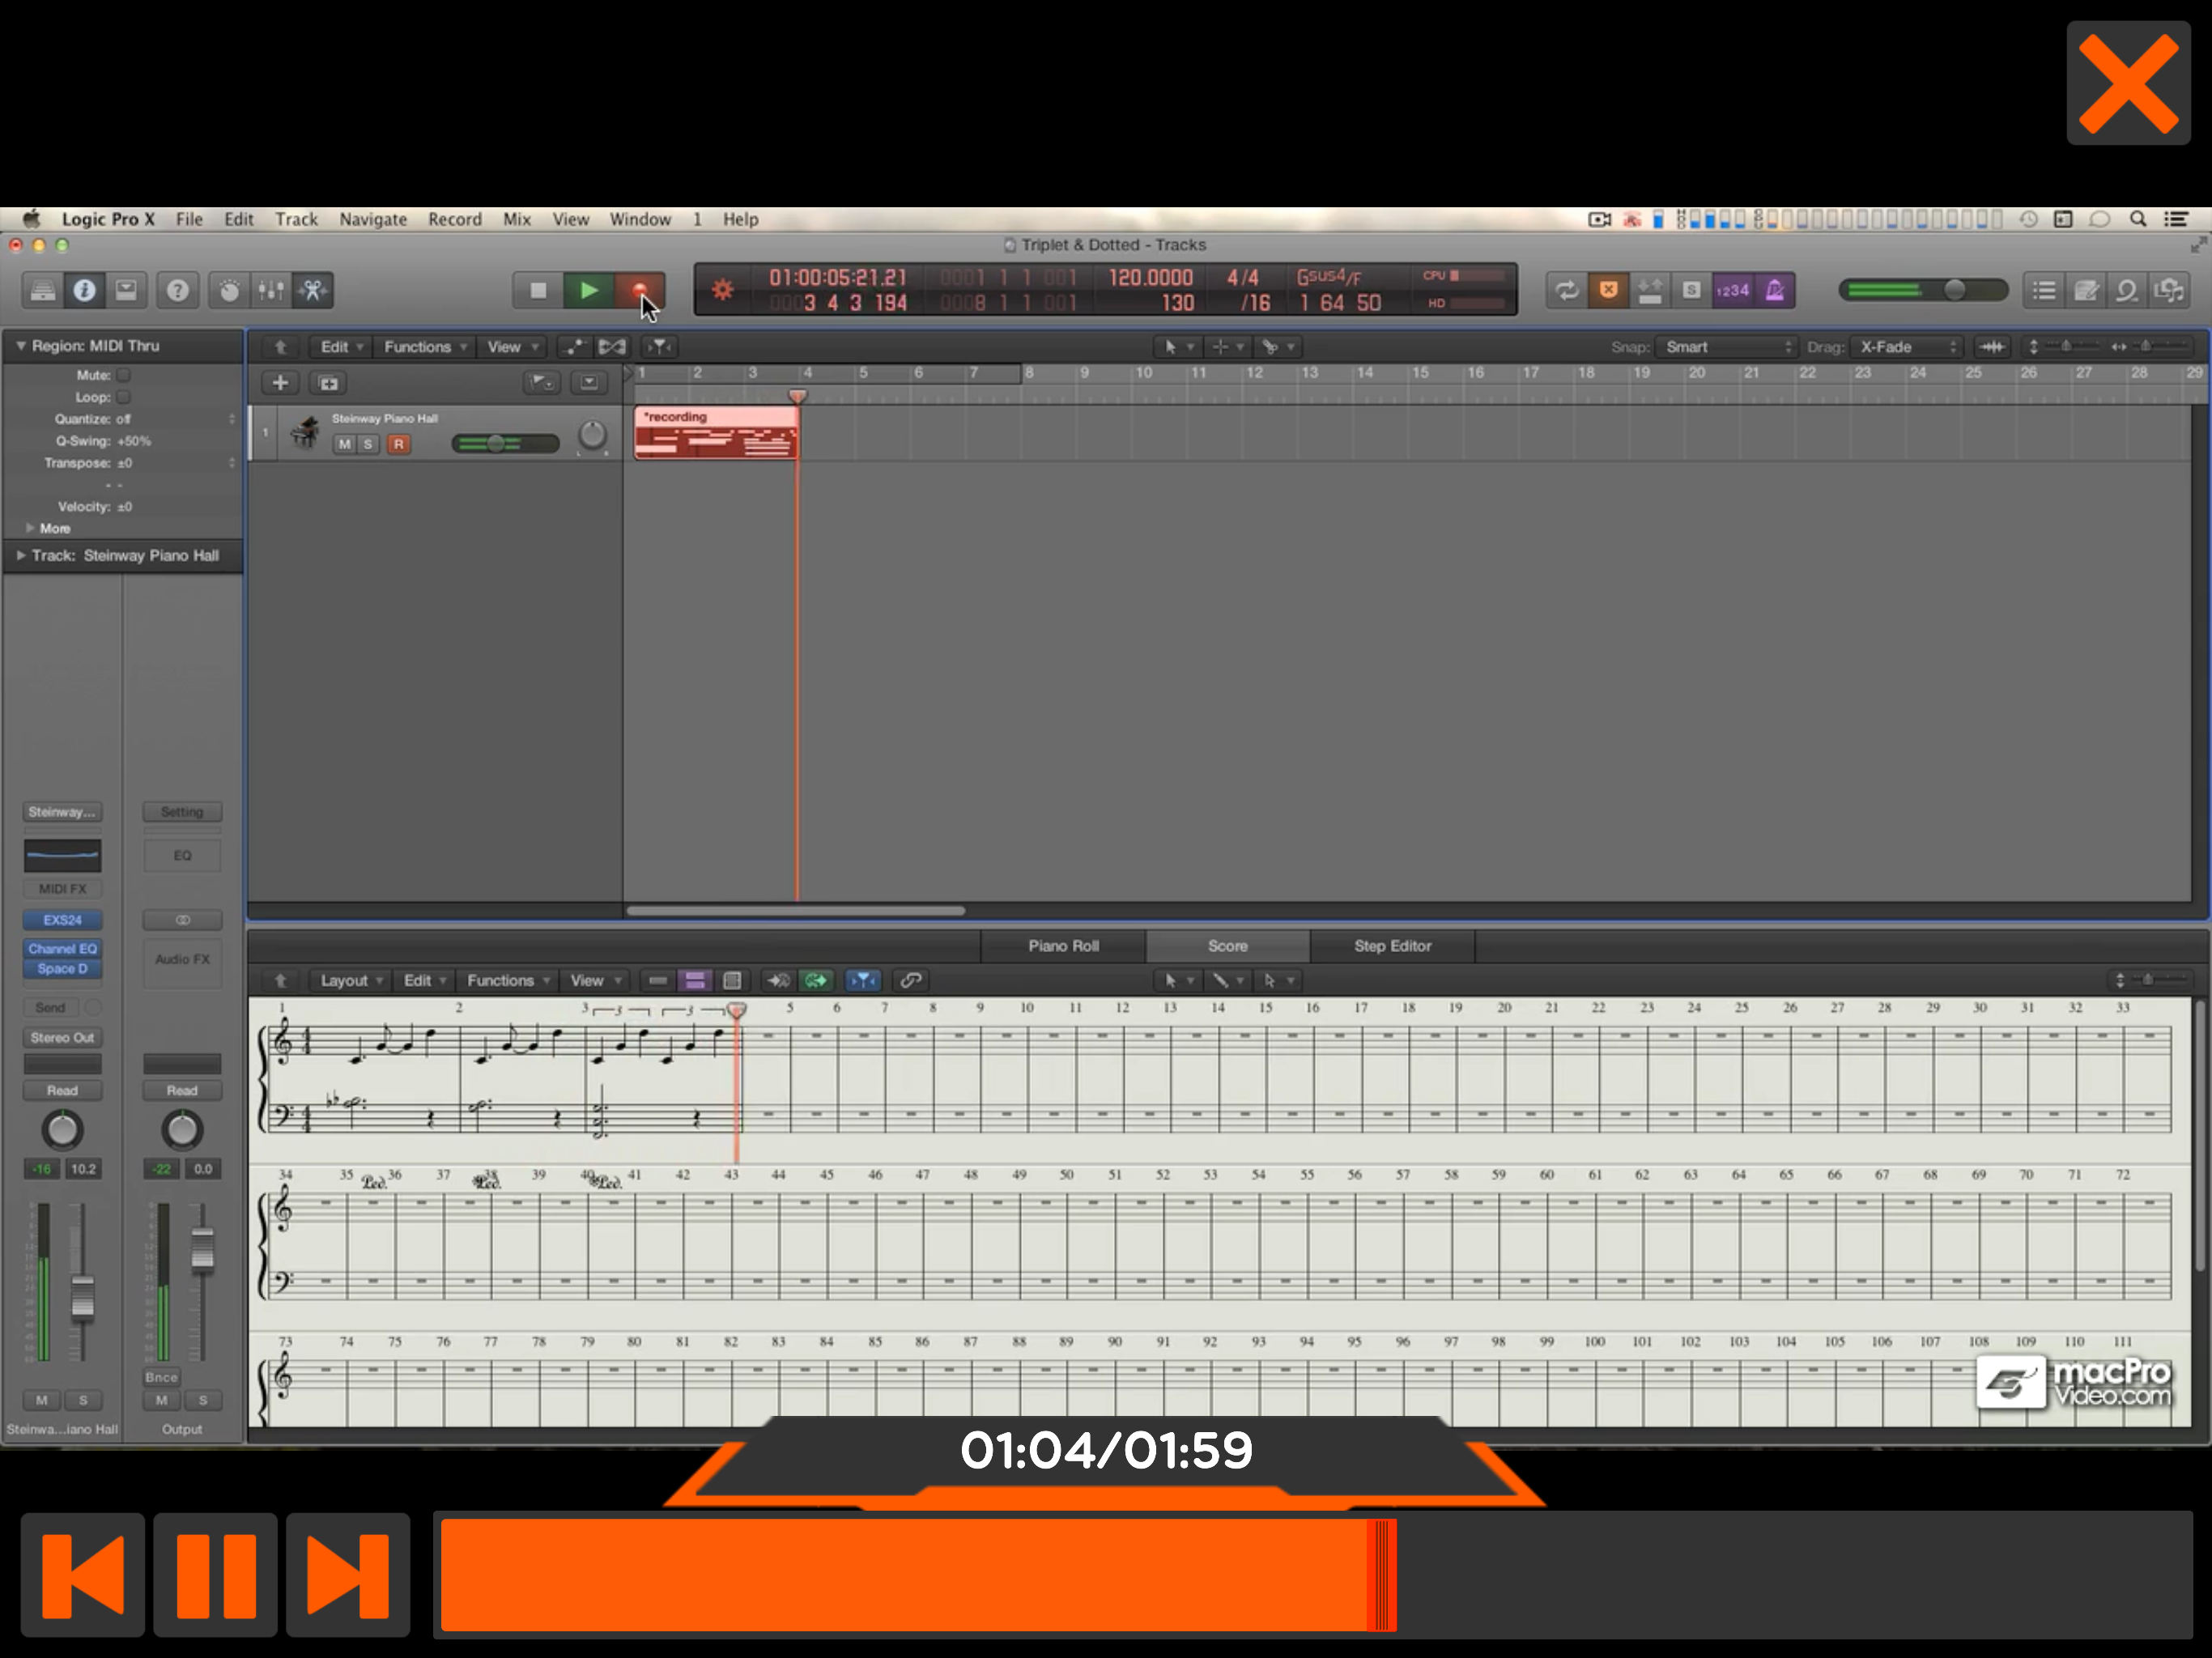Open the Mixer from the control bar

click(x=271, y=290)
